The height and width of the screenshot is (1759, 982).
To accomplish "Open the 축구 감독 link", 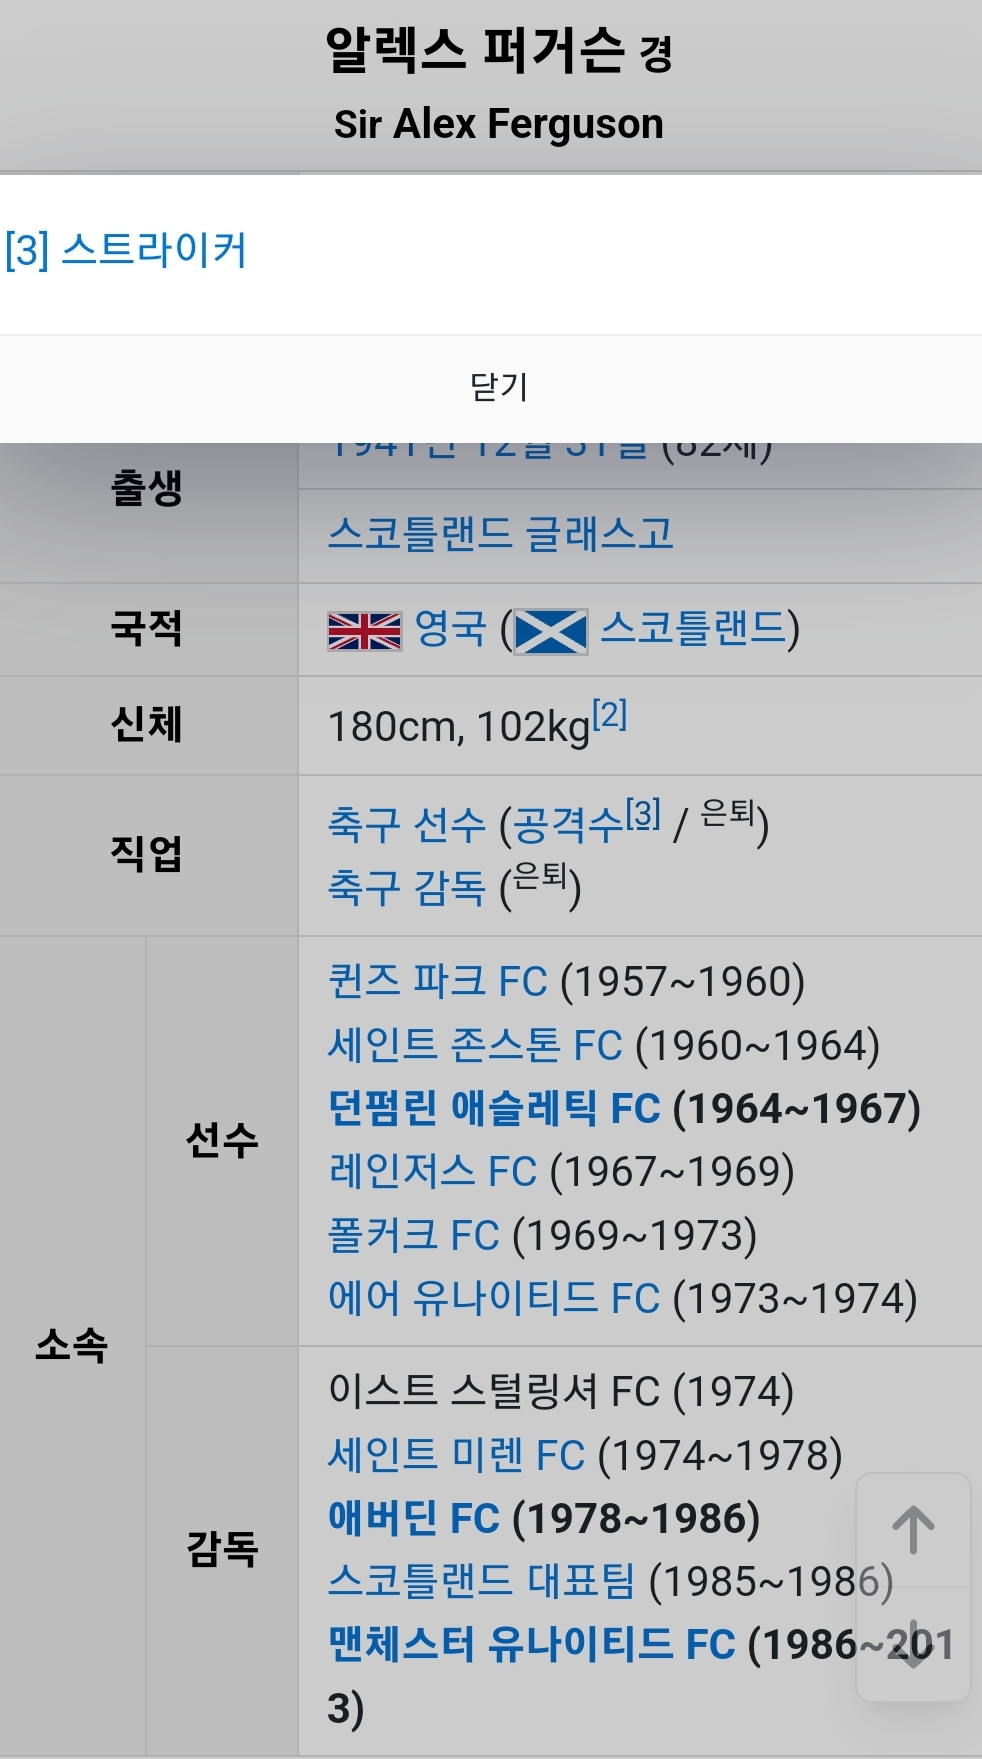I will [407, 887].
